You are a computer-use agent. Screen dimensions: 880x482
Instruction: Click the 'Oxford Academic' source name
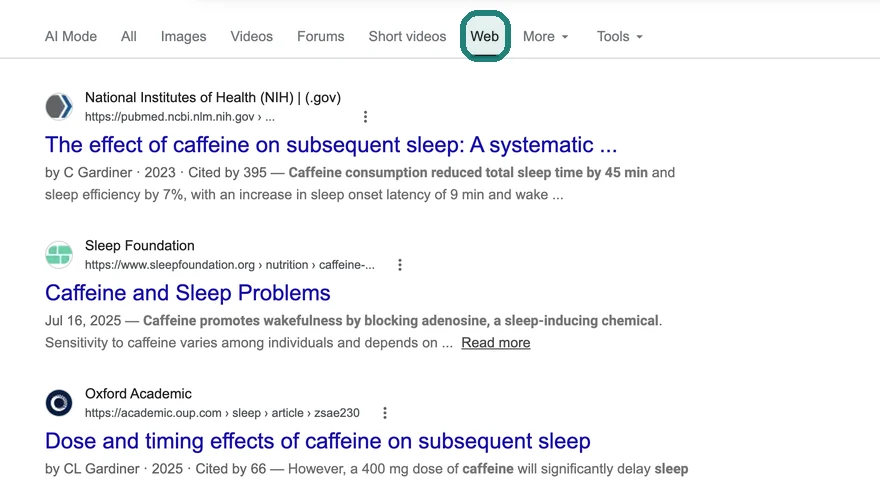click(138, 394)
